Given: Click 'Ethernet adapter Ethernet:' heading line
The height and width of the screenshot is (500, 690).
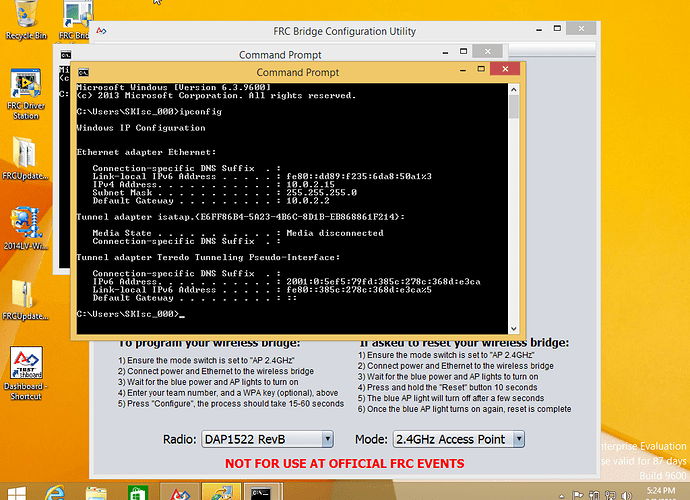Looking at the screenshot, I should pos(147,152).
